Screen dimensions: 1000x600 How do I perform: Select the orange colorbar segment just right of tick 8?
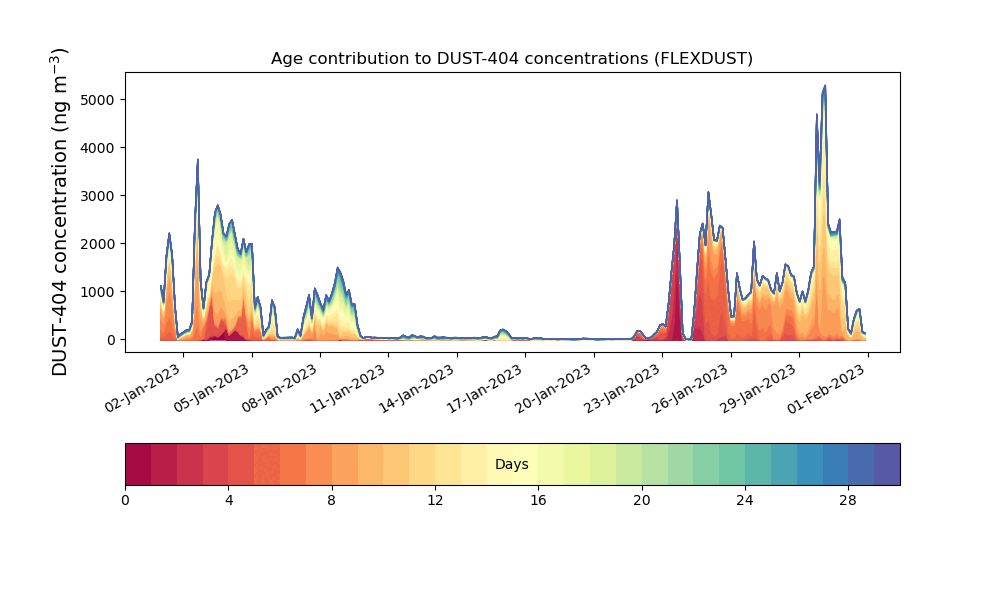pos(345,464)
